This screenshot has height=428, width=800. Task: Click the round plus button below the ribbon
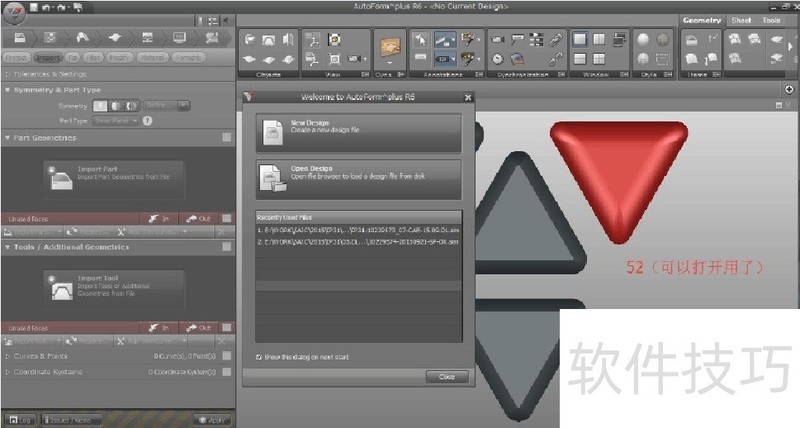(x=789, y=89)
